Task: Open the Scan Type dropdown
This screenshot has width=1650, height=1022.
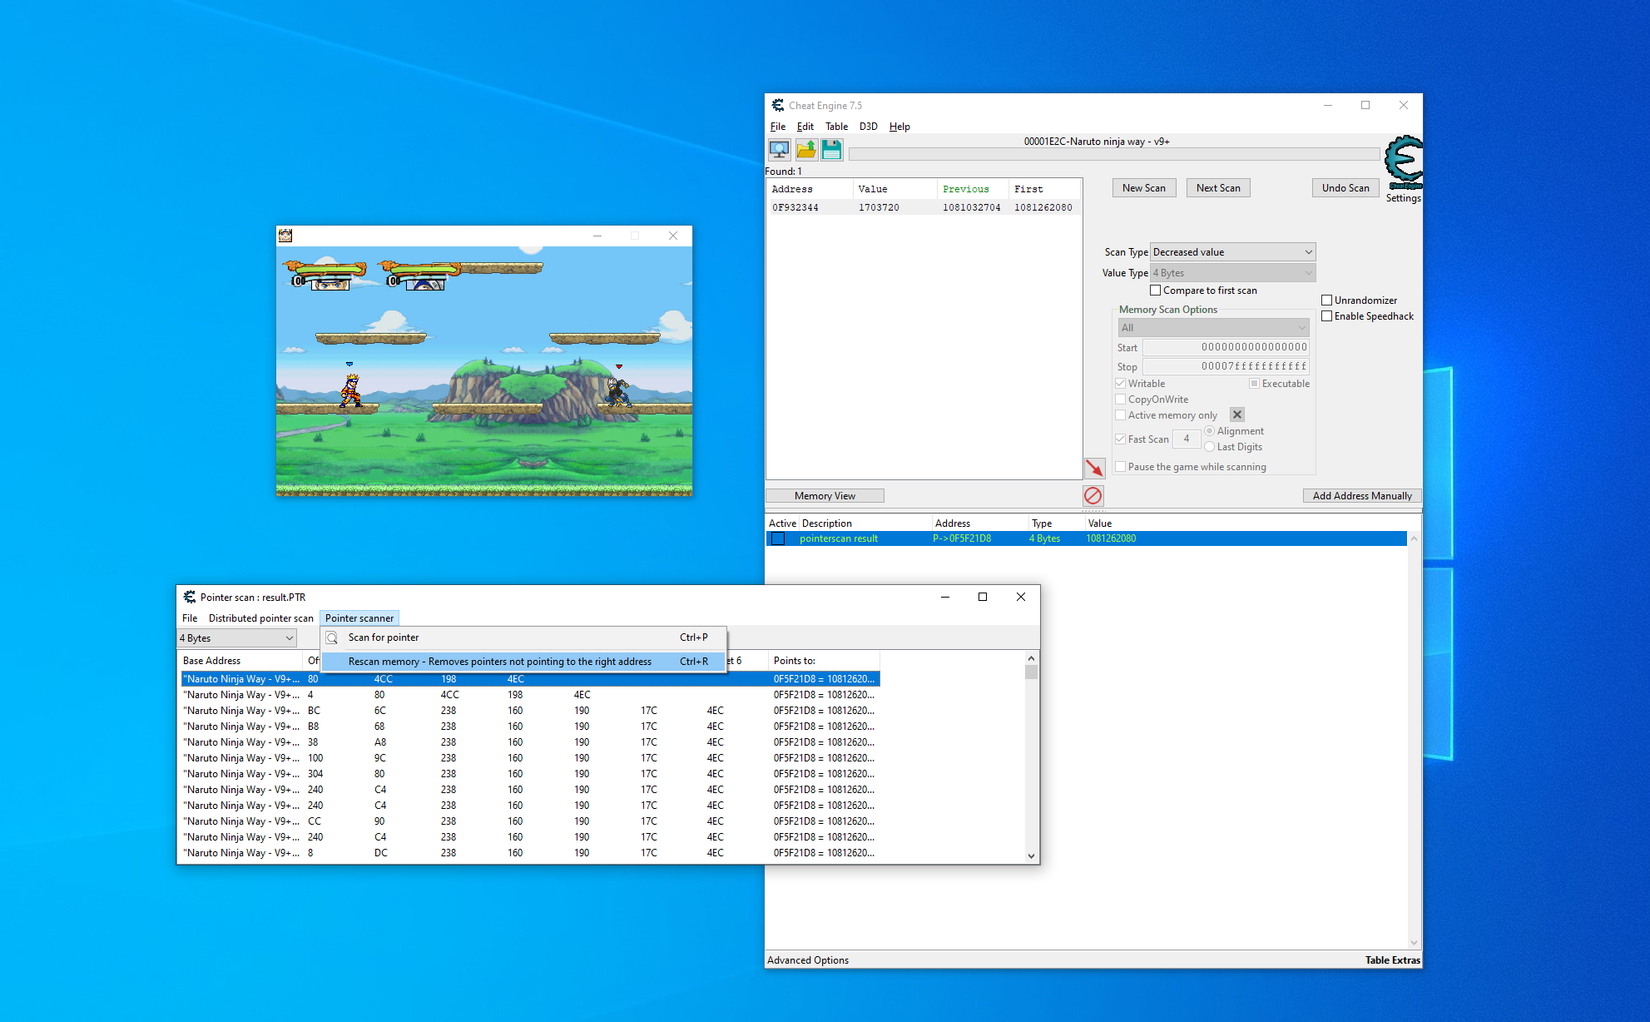Action: click(x=1232, y=252)
